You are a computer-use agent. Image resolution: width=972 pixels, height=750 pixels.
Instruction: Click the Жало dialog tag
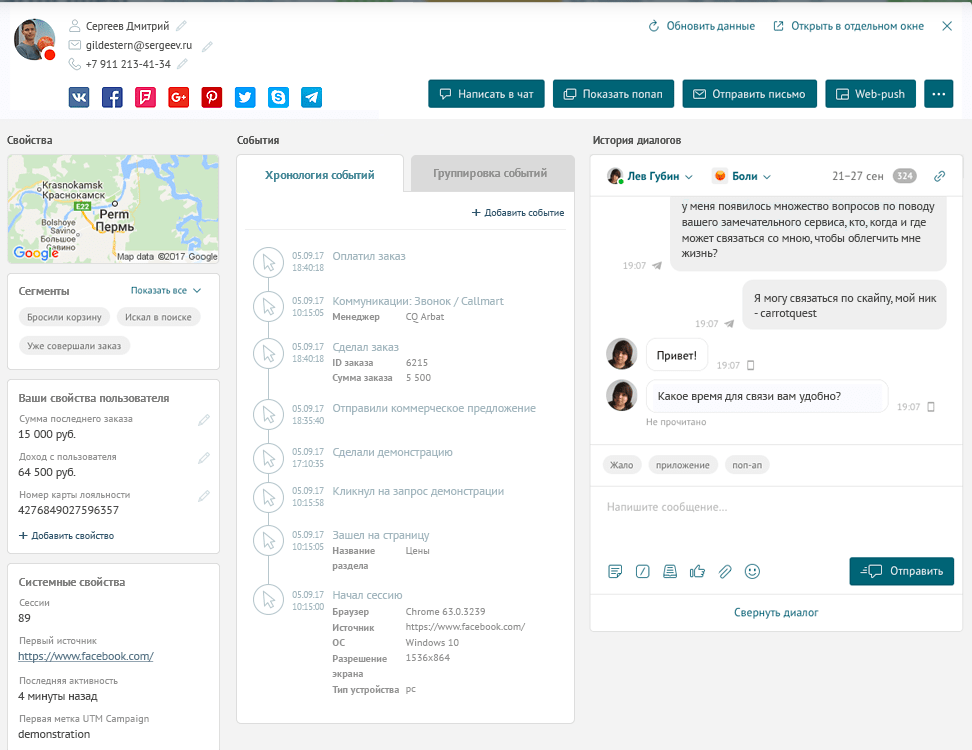pyautogui.click(x=621, y=465)
